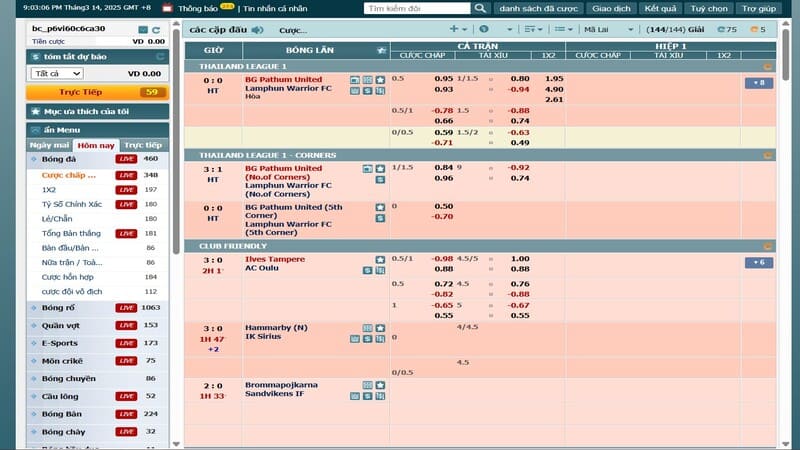This screenshot has width=800, height=450.
Task: Open the plus-icon dropdown in toolbar
Action: [458, 30]
